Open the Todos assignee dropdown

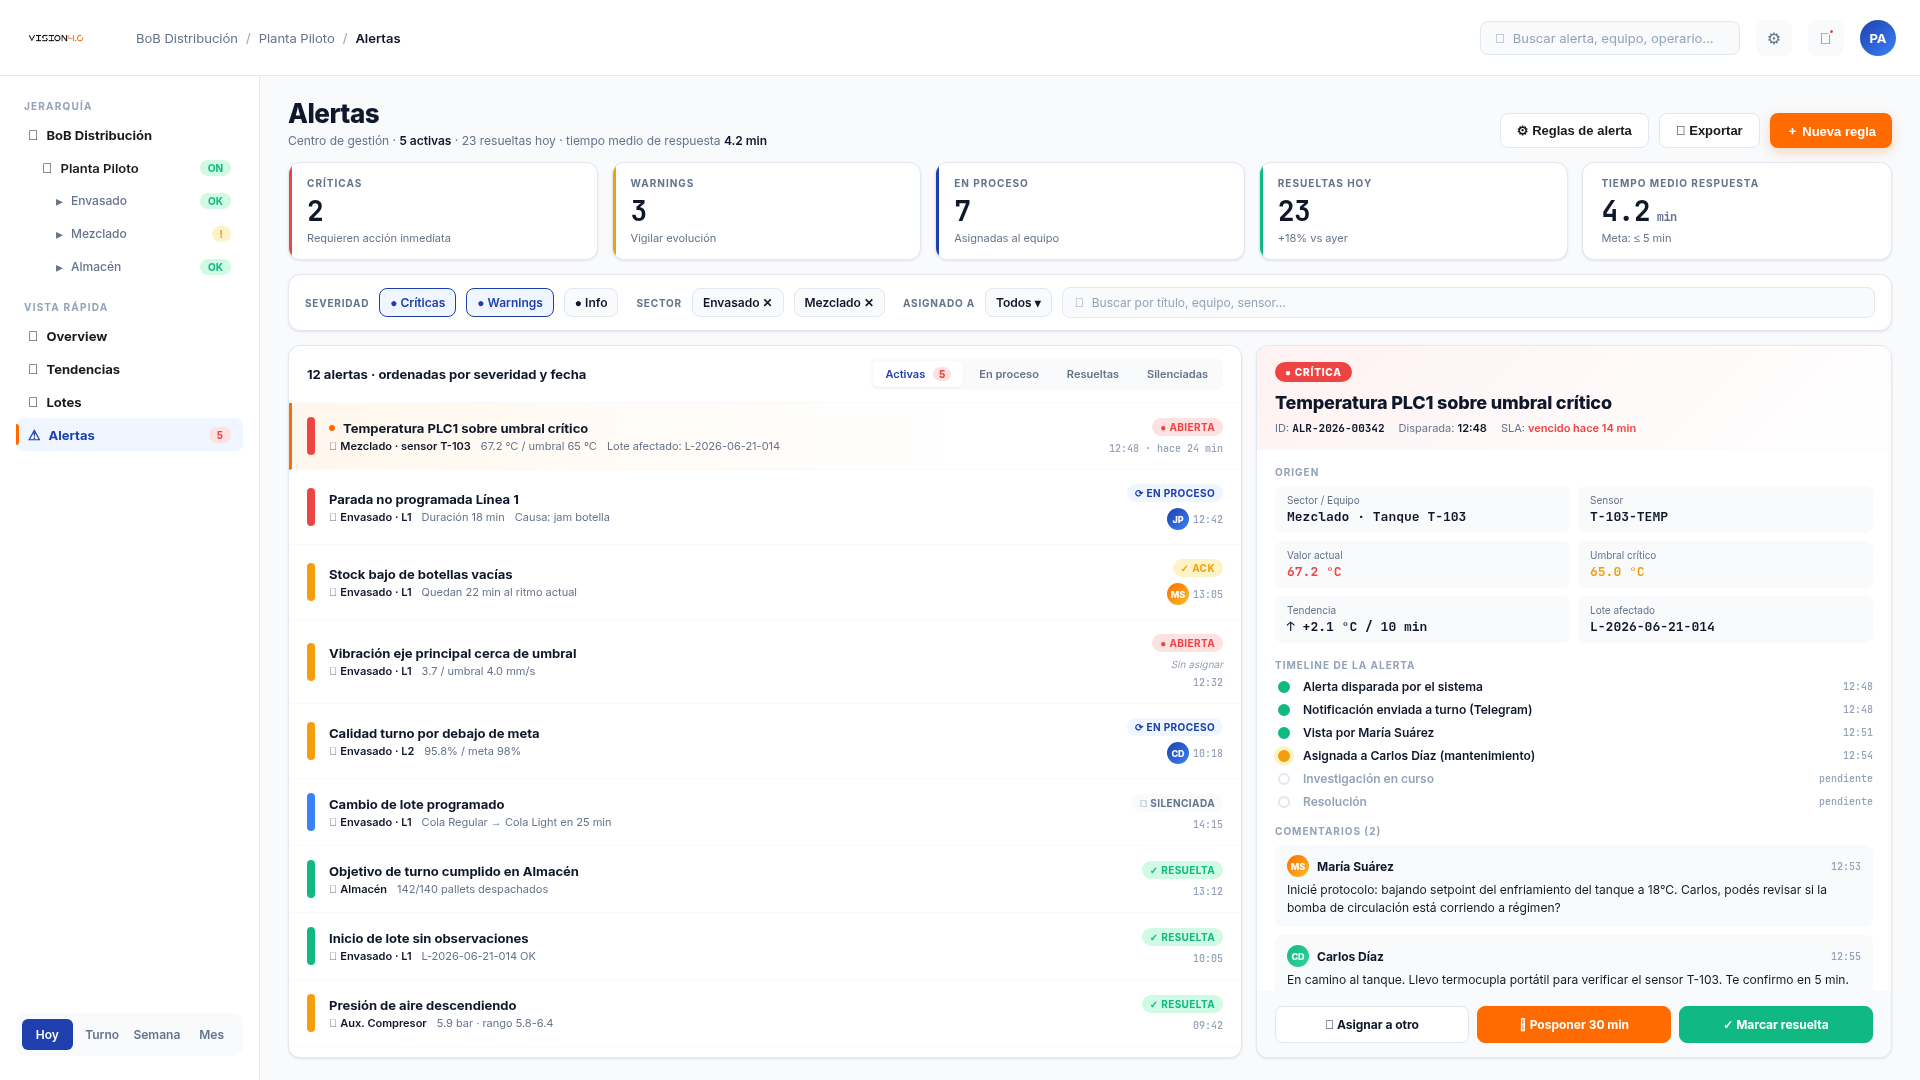point(1018,302)
